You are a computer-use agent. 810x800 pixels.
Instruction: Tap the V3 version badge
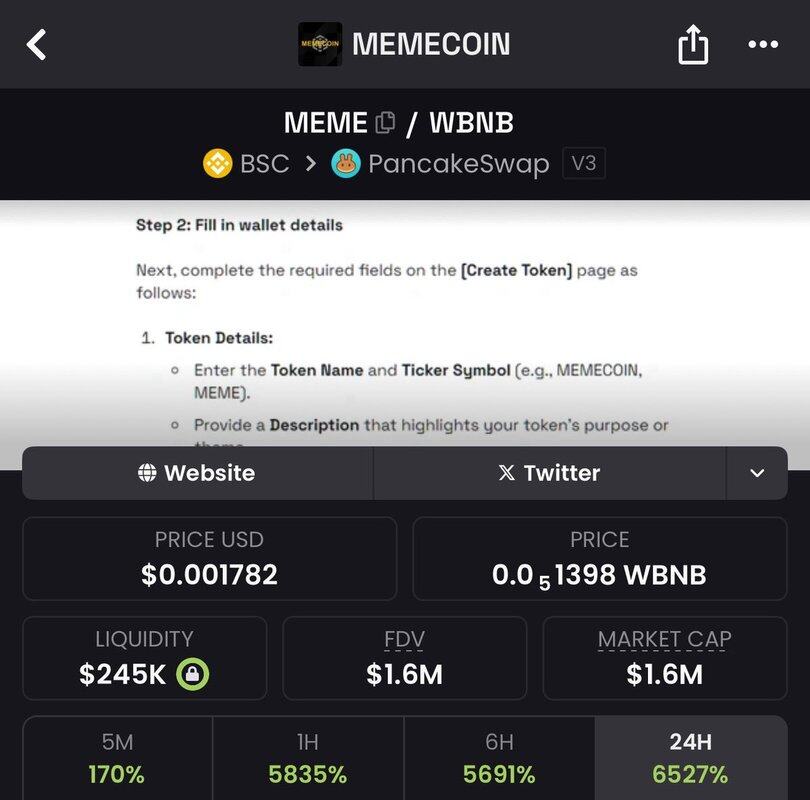(x=584, y=163)
